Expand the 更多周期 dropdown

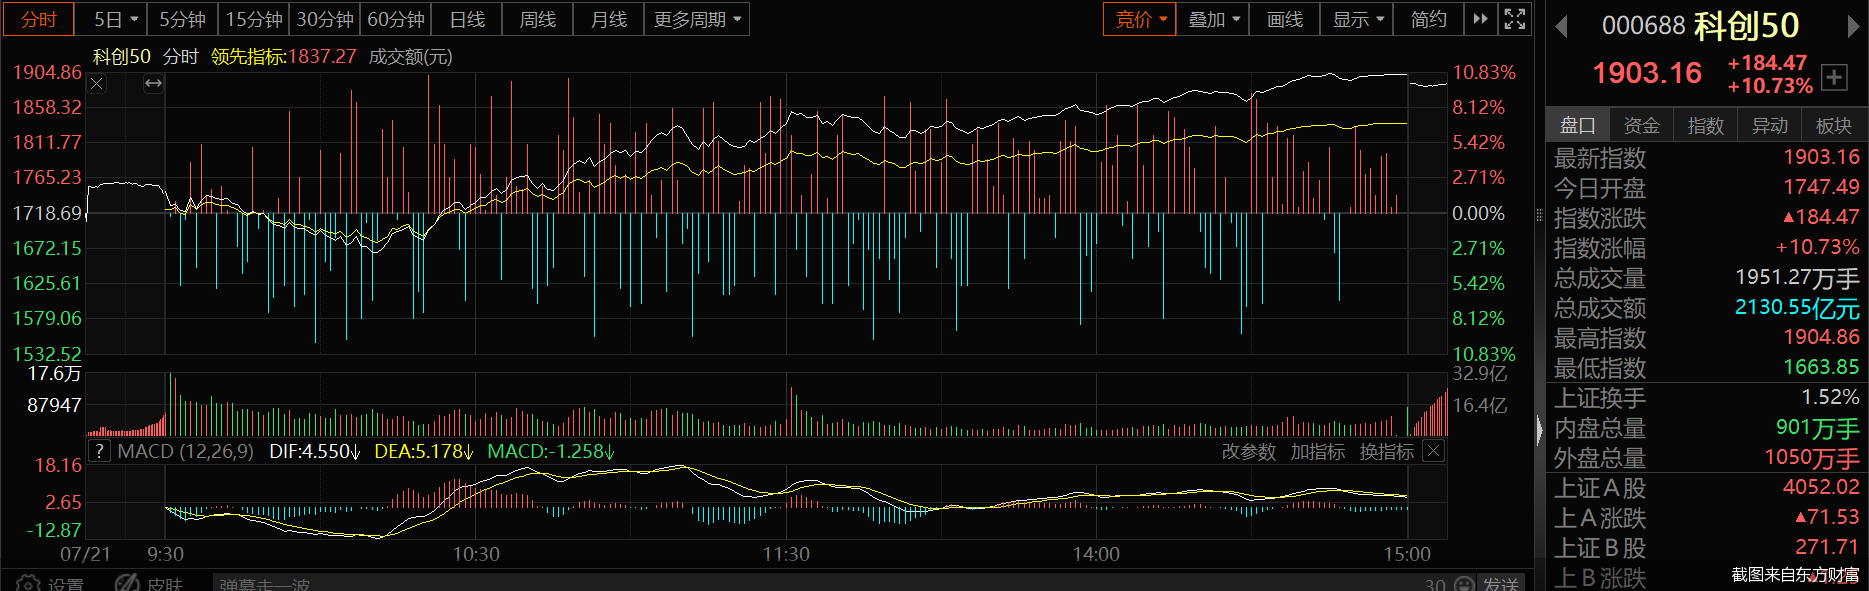click(x=698, y=19)
